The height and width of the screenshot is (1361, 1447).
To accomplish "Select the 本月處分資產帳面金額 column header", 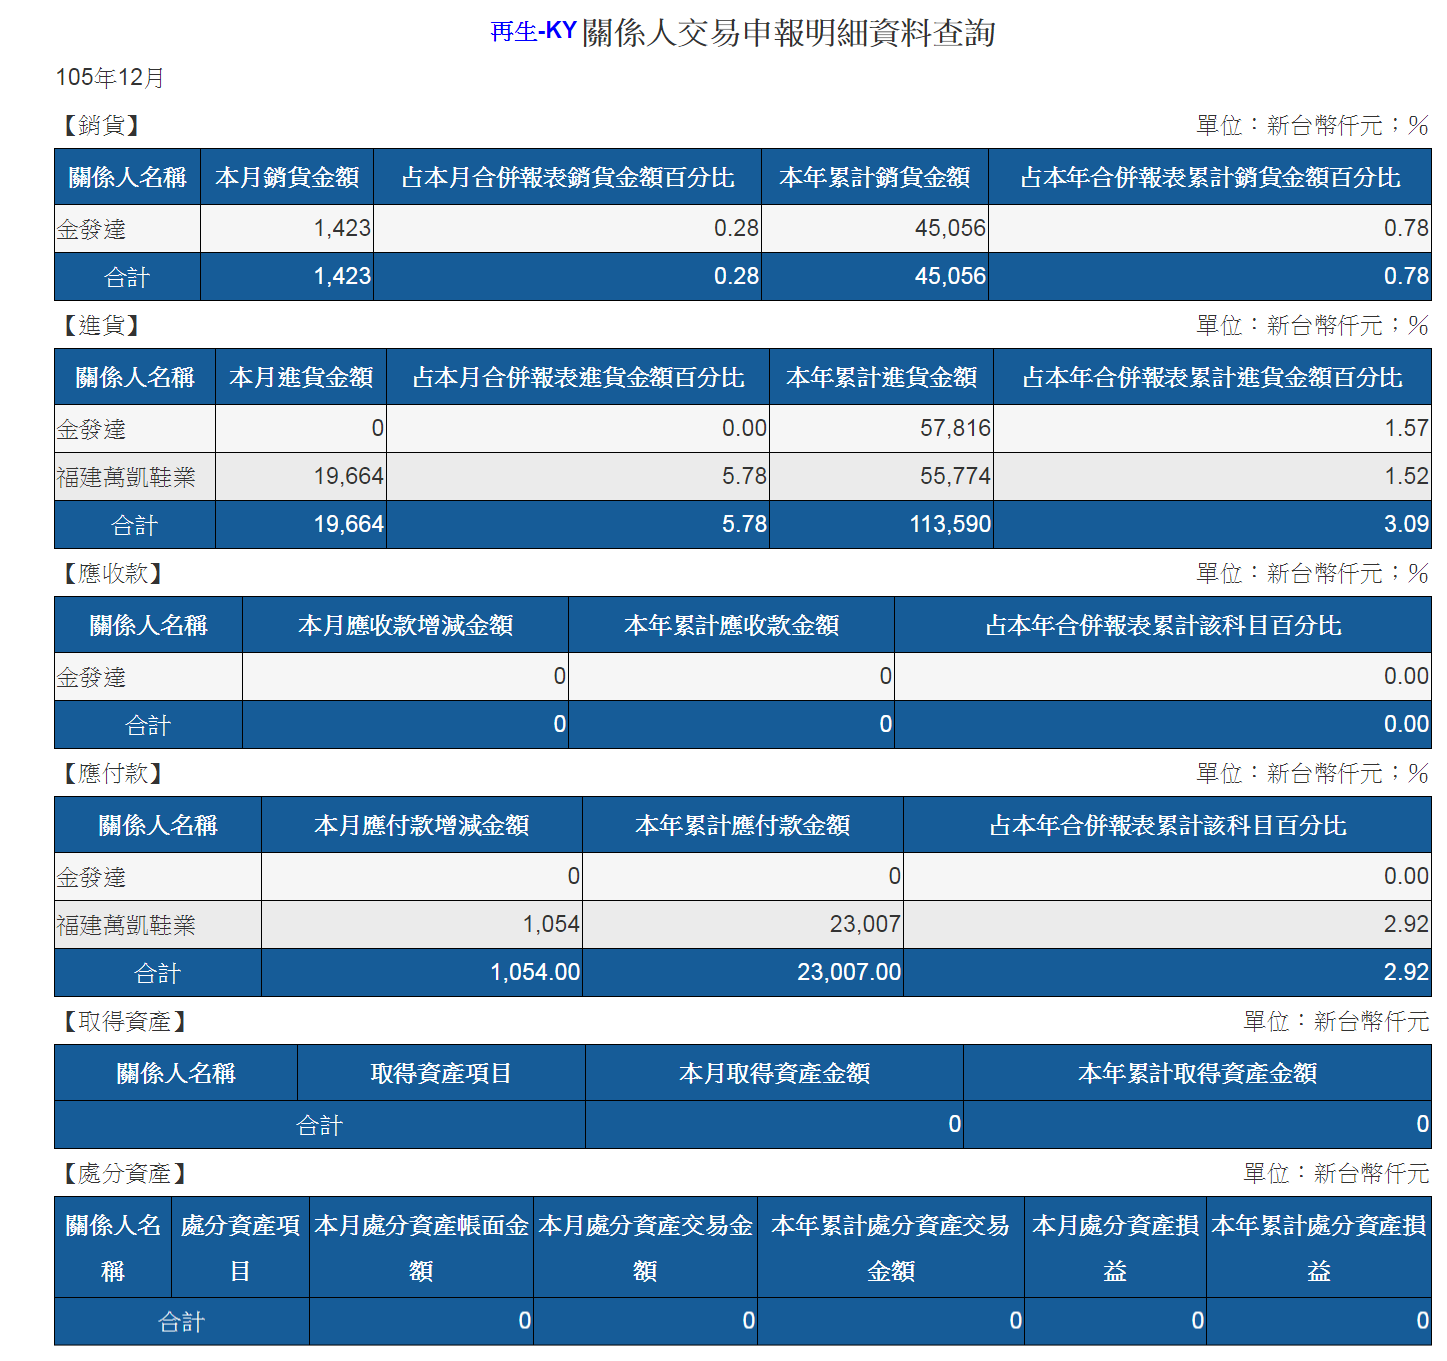I will pyautogui.click(x=421, y=1247).
